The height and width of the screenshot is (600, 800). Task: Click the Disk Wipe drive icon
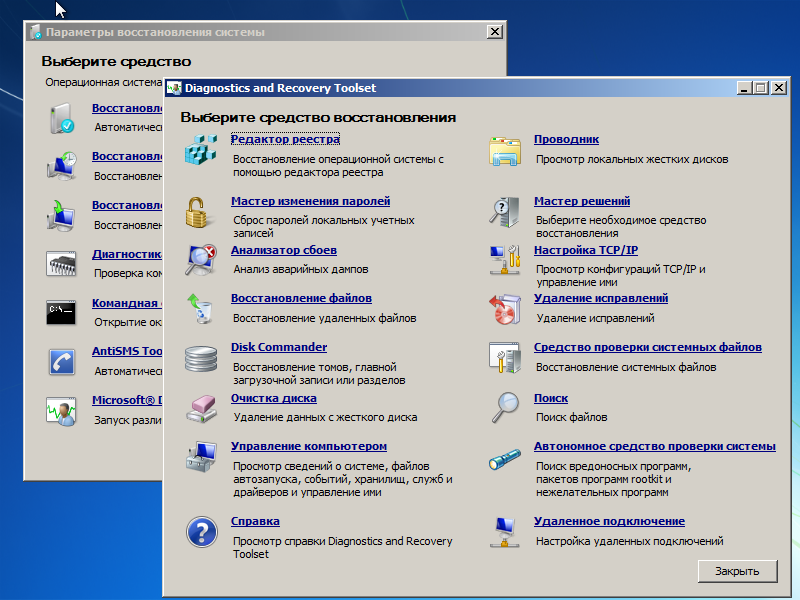(201, 409)
